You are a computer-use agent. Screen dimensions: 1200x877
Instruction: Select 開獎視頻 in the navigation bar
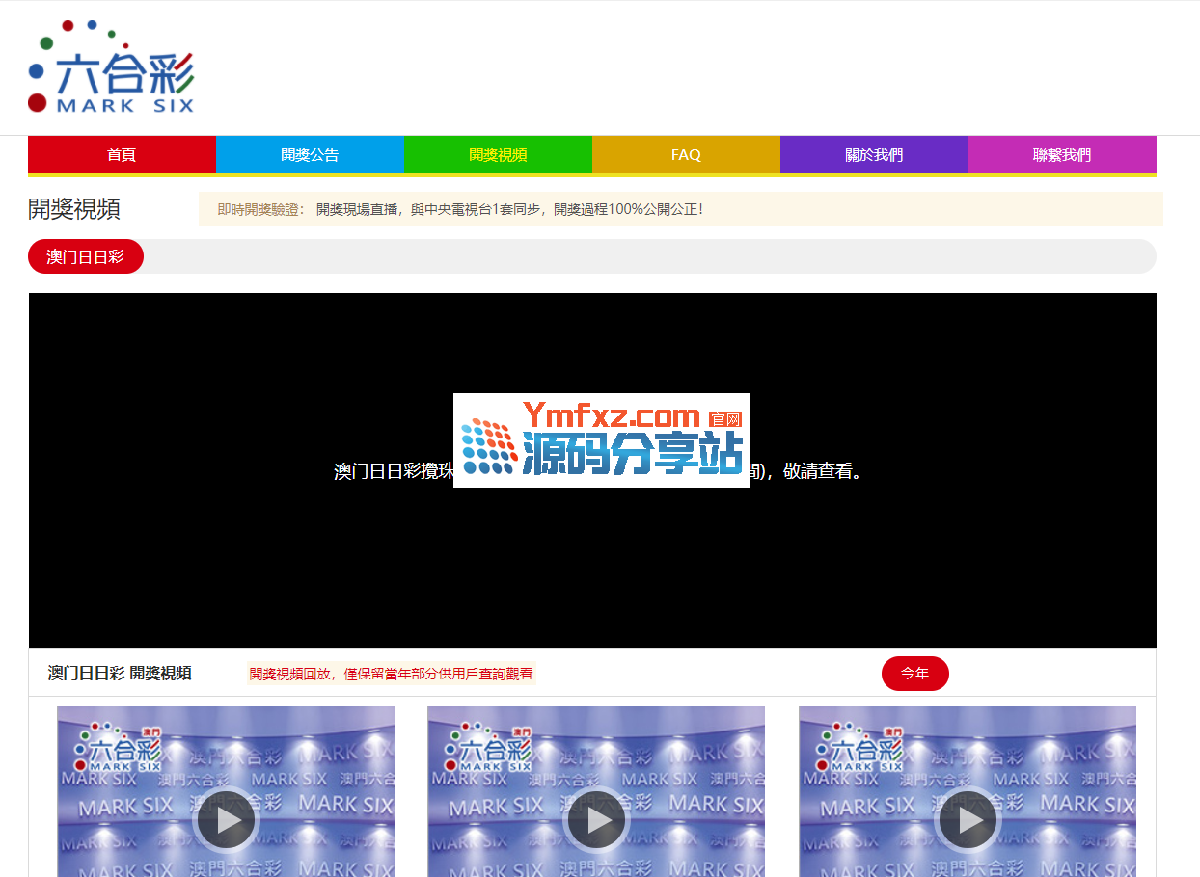[497, 155]
